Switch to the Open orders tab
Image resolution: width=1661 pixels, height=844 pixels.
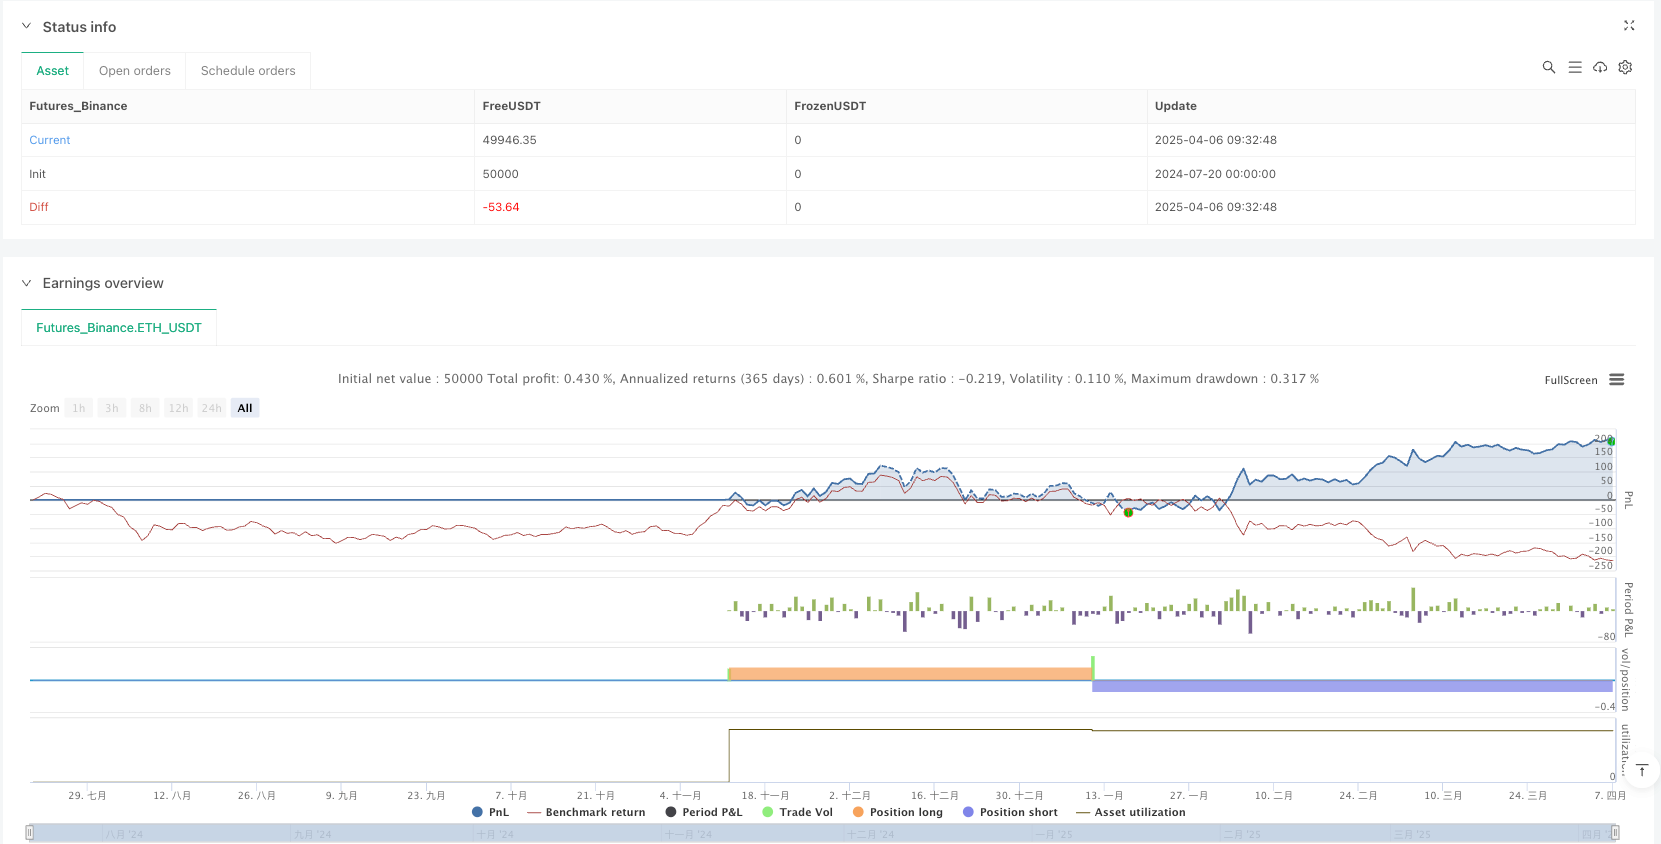click(x=134, y=71)
